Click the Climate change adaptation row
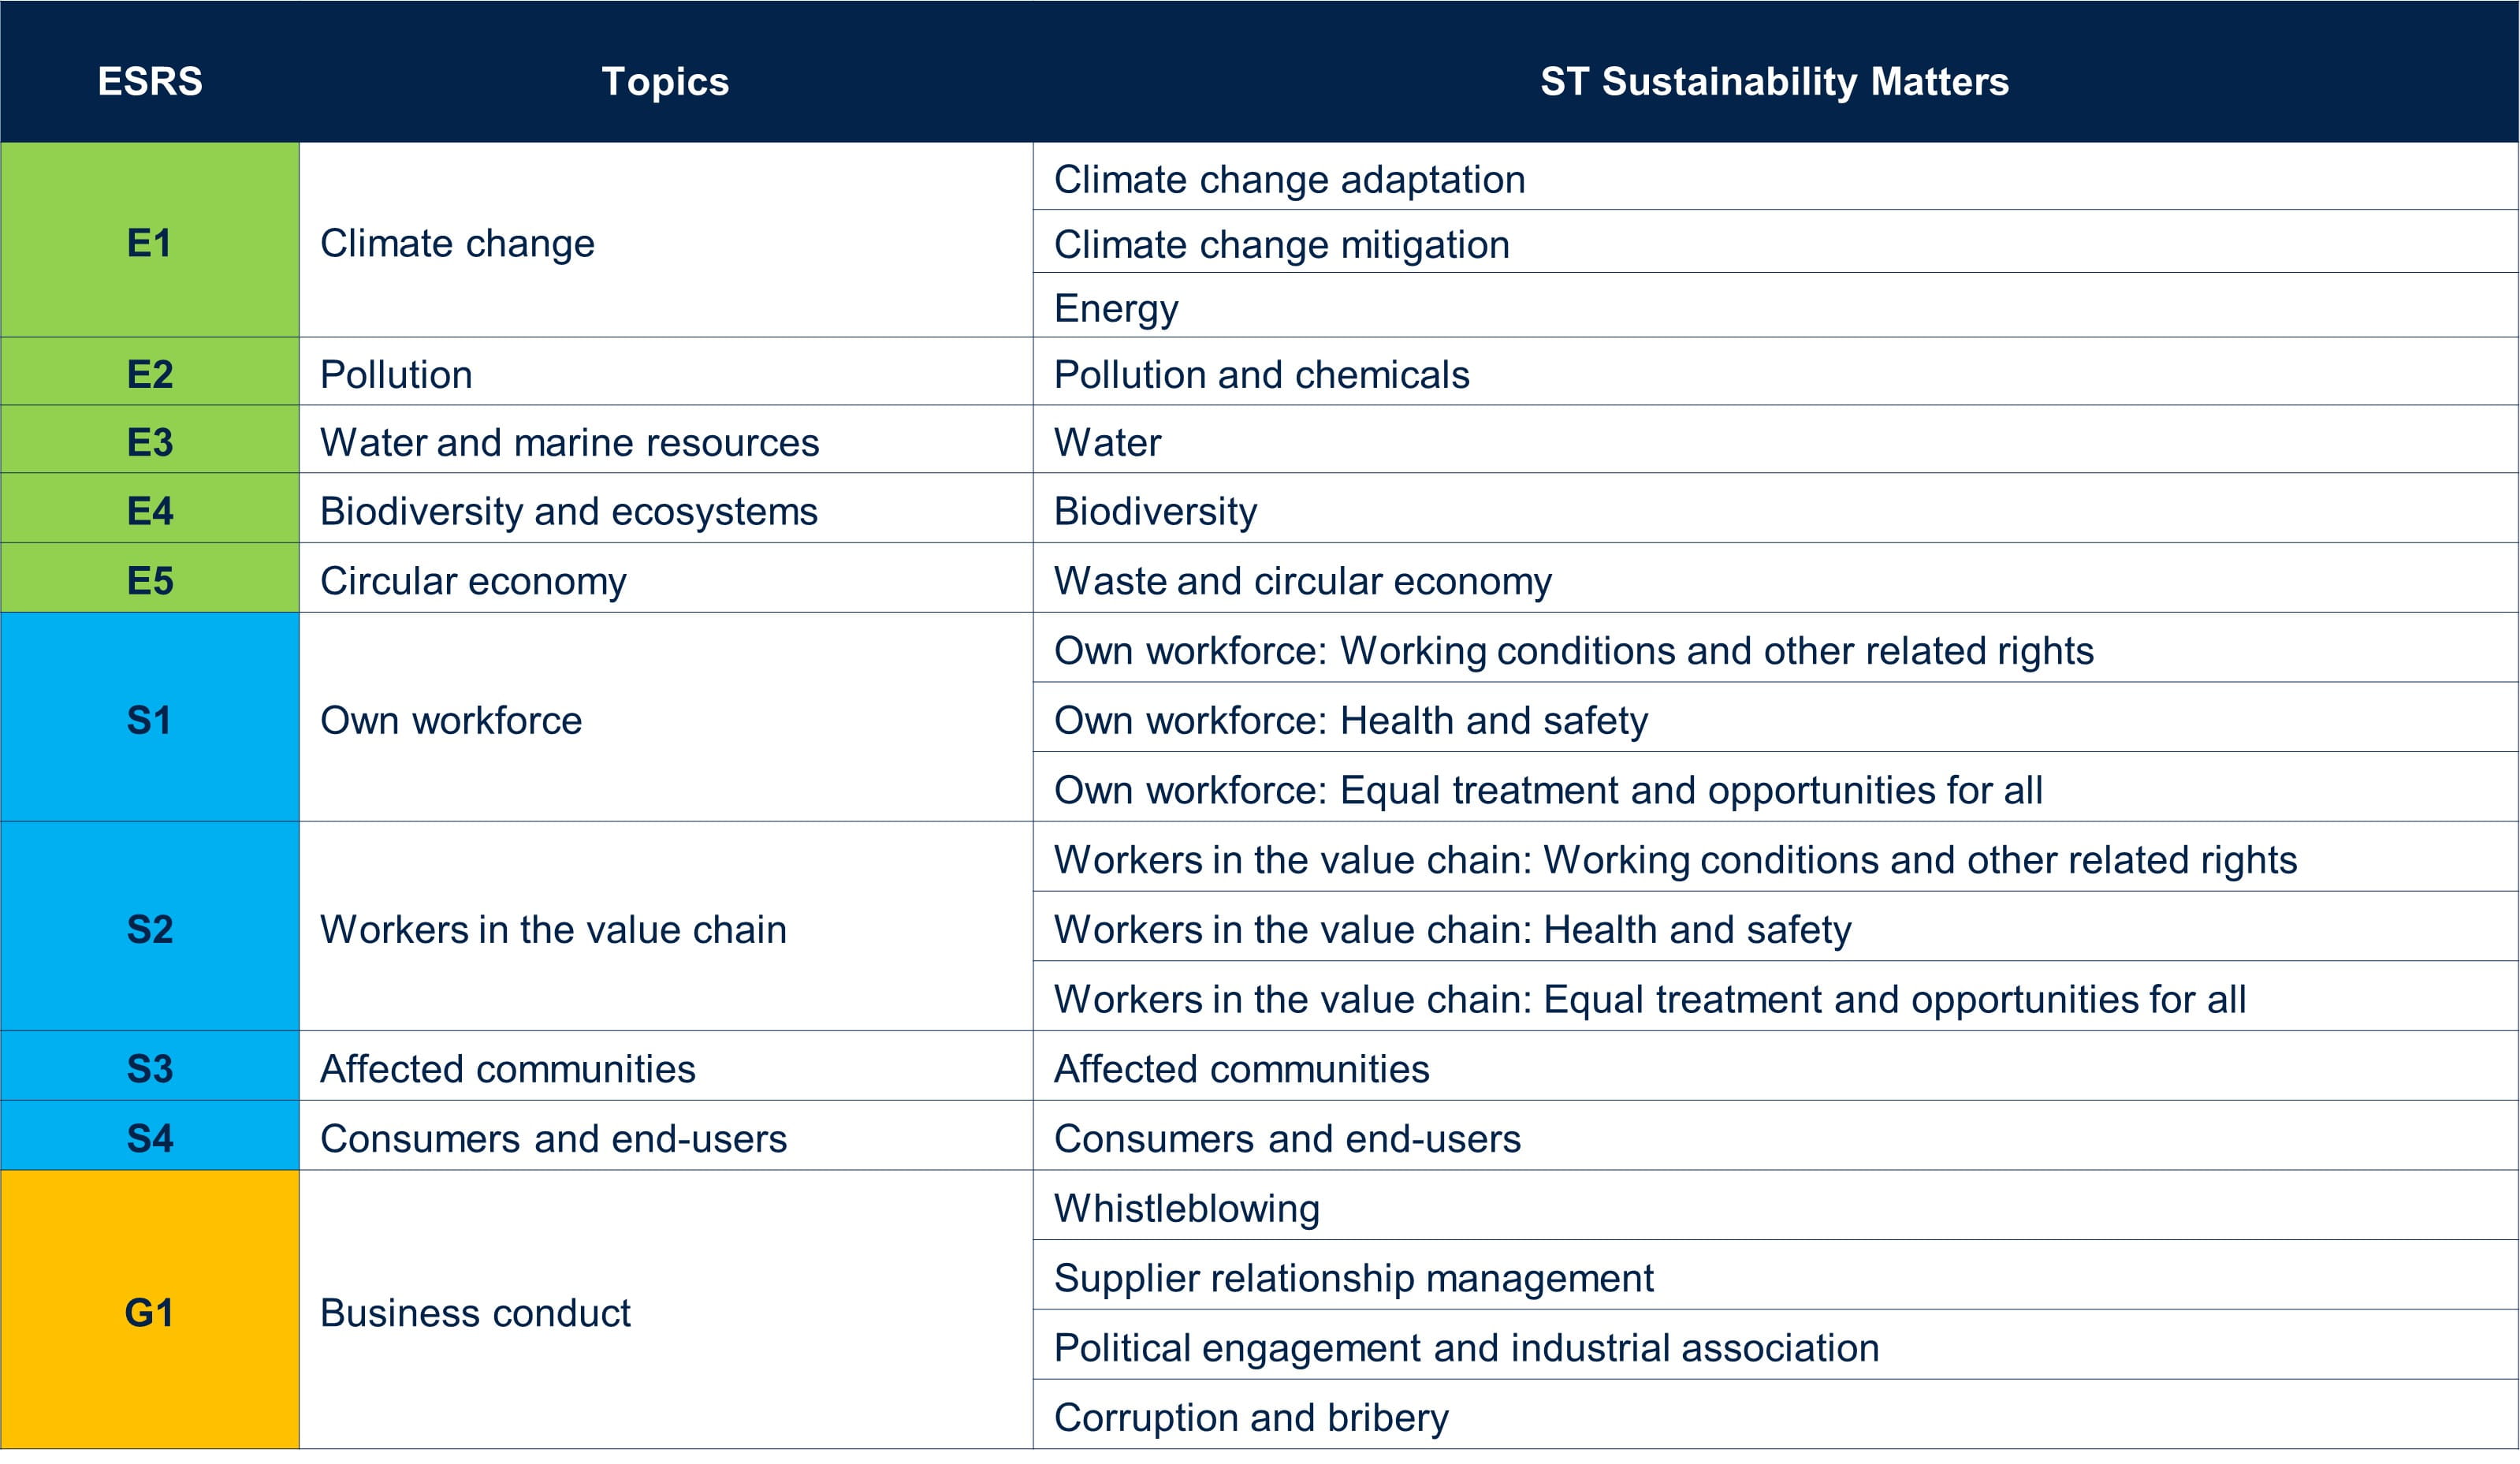This screenshot has height=1464, width=2520. (1289, 179)
